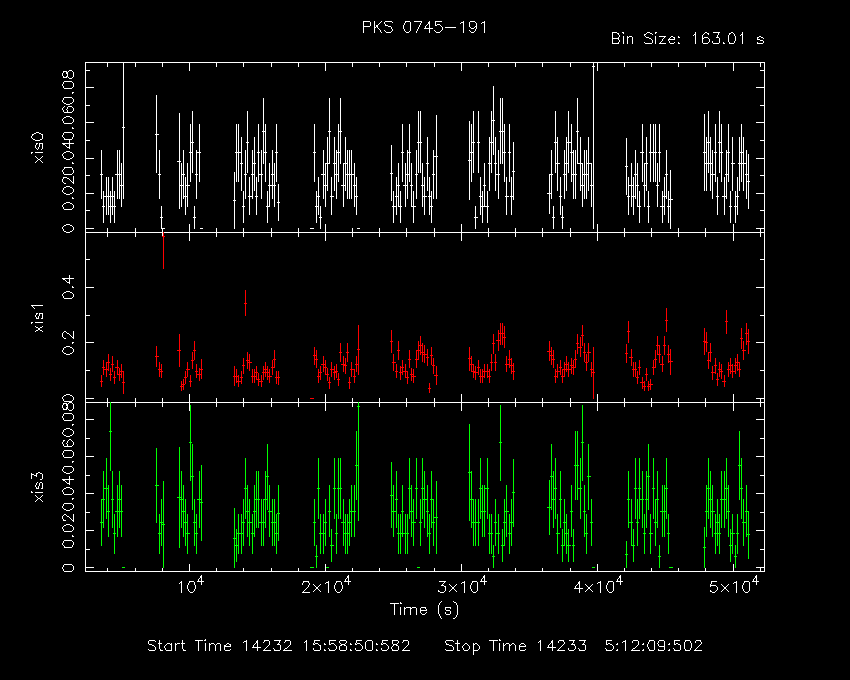The width and height of the screenshot is (850, 680).
Task: Click the 3×10^4 time tick label
Action: coord(462,586)
